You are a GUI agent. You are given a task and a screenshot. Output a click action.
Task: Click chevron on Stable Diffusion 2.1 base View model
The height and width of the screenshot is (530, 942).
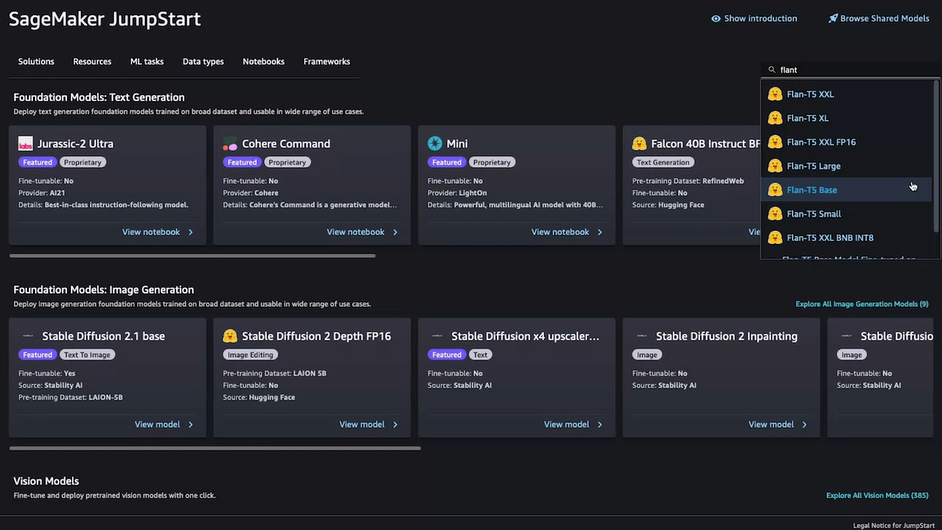(190, 424)
